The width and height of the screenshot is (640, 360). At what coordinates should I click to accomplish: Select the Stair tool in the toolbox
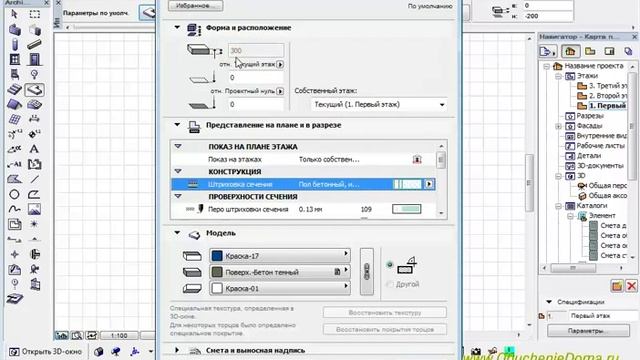coord(14,89)
